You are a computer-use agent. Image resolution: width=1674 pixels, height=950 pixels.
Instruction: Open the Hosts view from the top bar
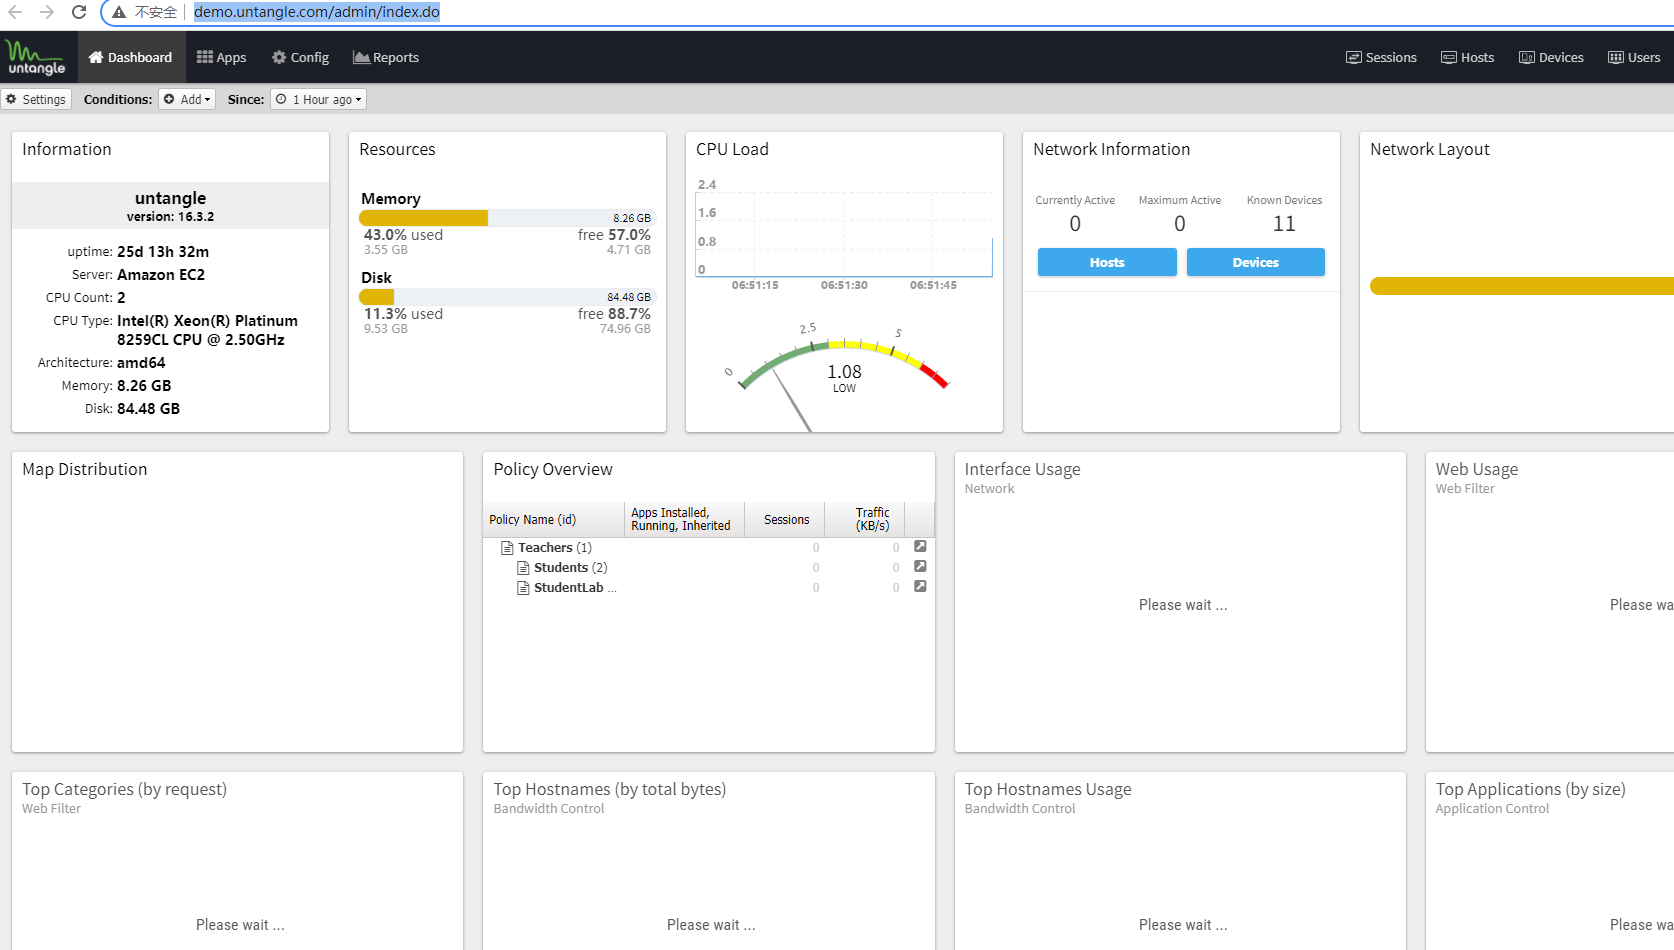pyautogui.click(x=1467, y=57)
